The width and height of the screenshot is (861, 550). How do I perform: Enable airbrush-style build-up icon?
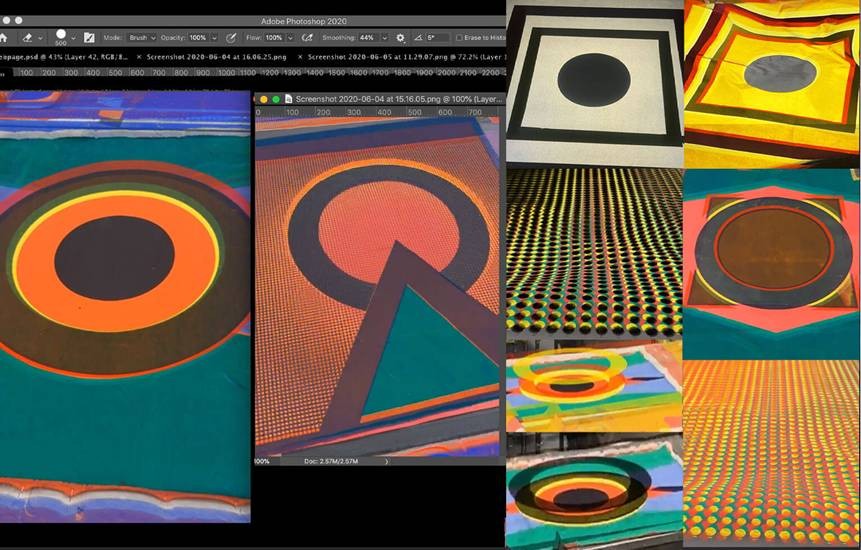(305, 38)
